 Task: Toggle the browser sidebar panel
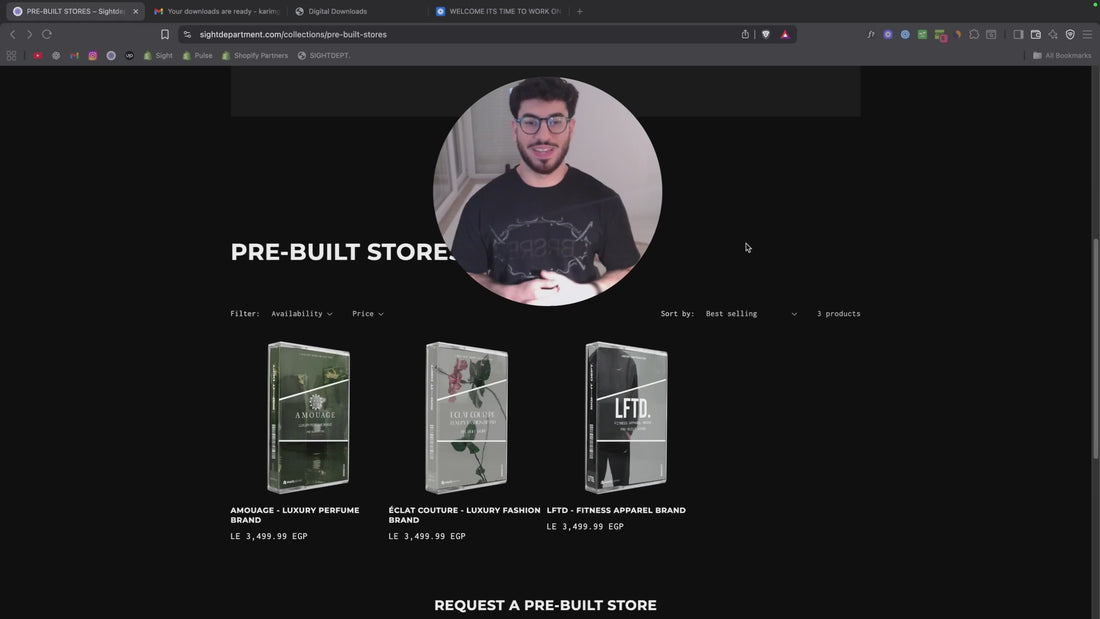click(1018, 34)
